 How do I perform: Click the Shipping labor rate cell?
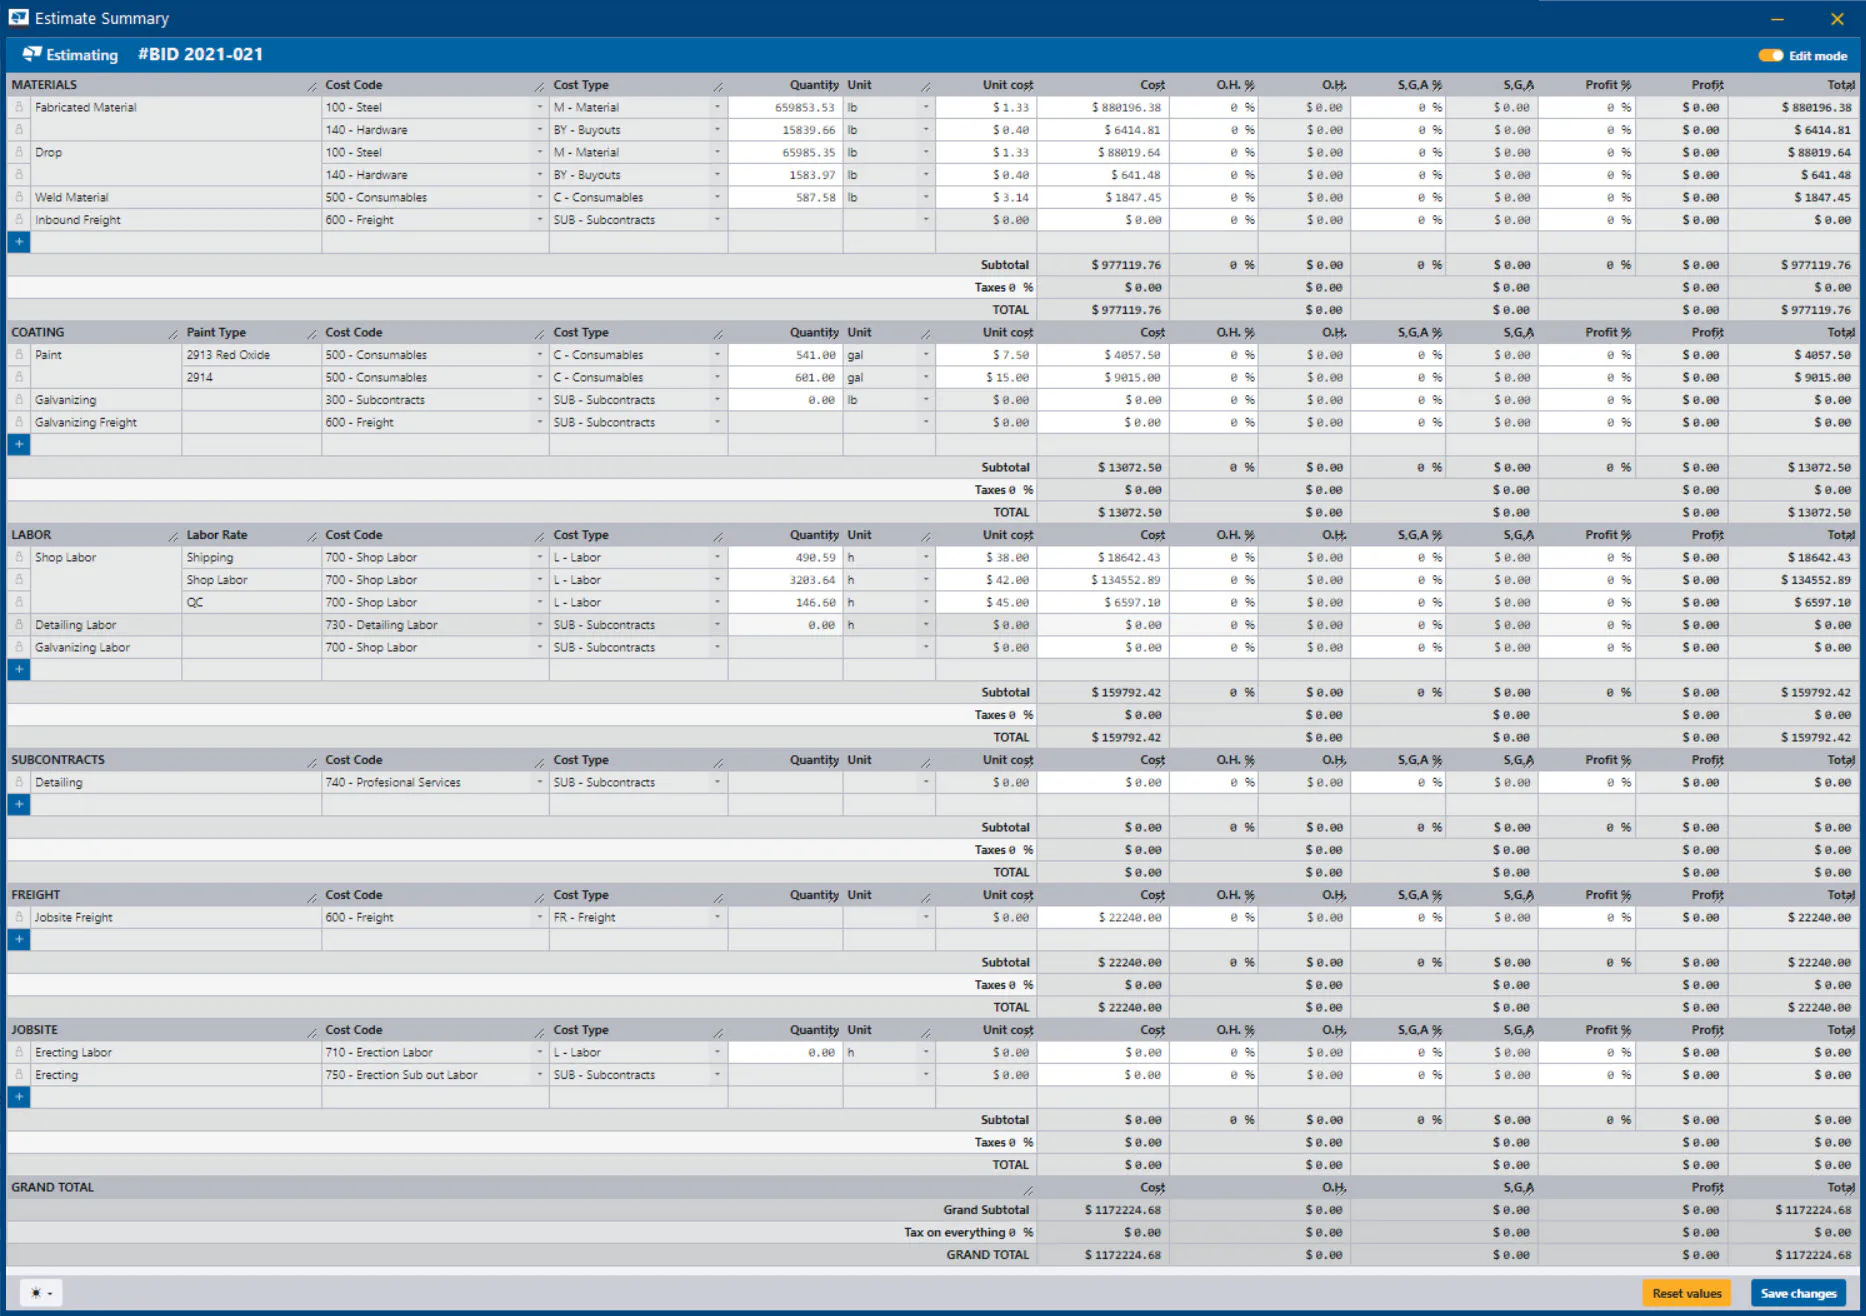pos(251,557)
